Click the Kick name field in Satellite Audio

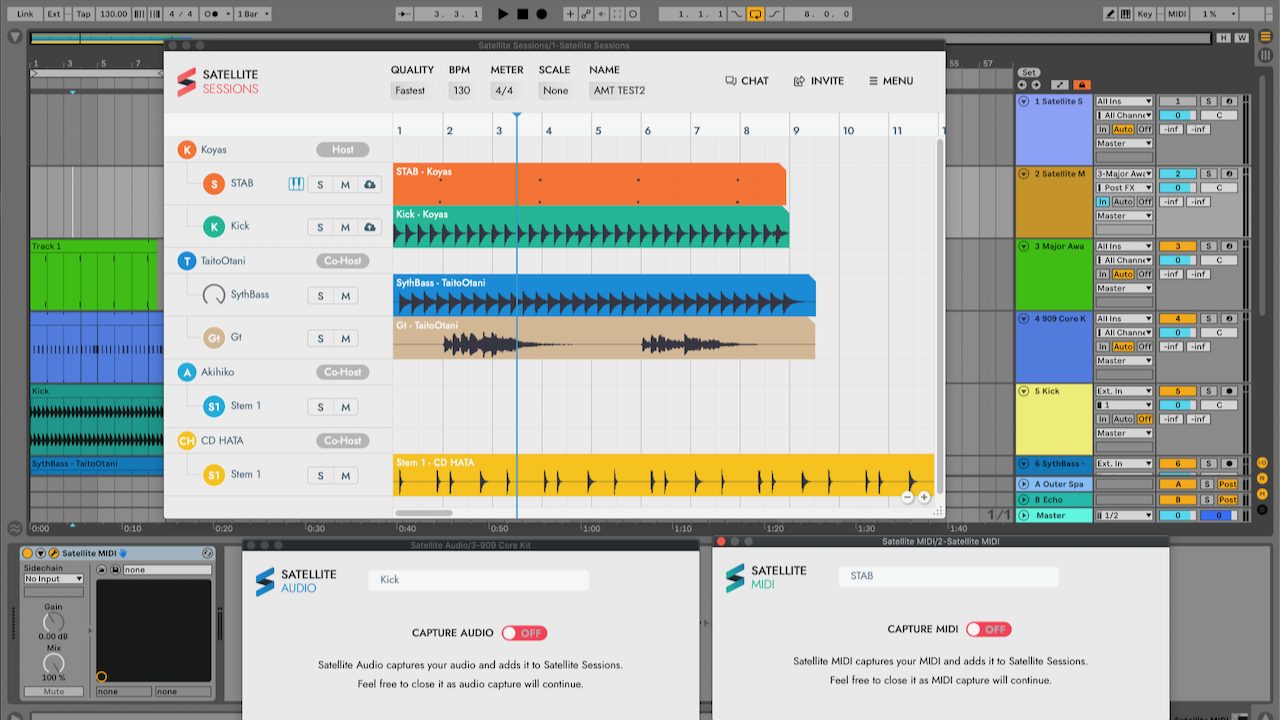pyautogui.click(x=478, y=580)
